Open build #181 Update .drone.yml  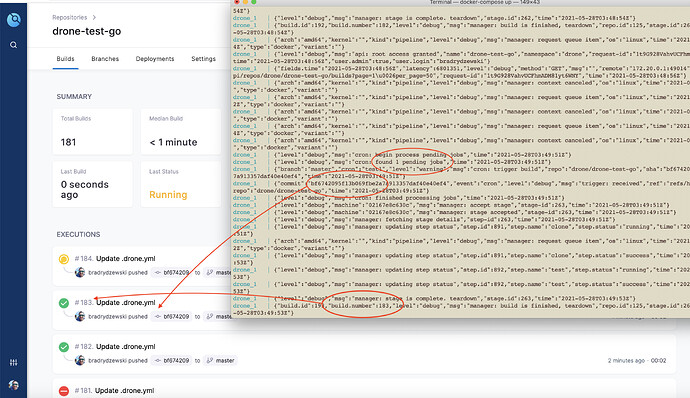(x=125, y=391)
